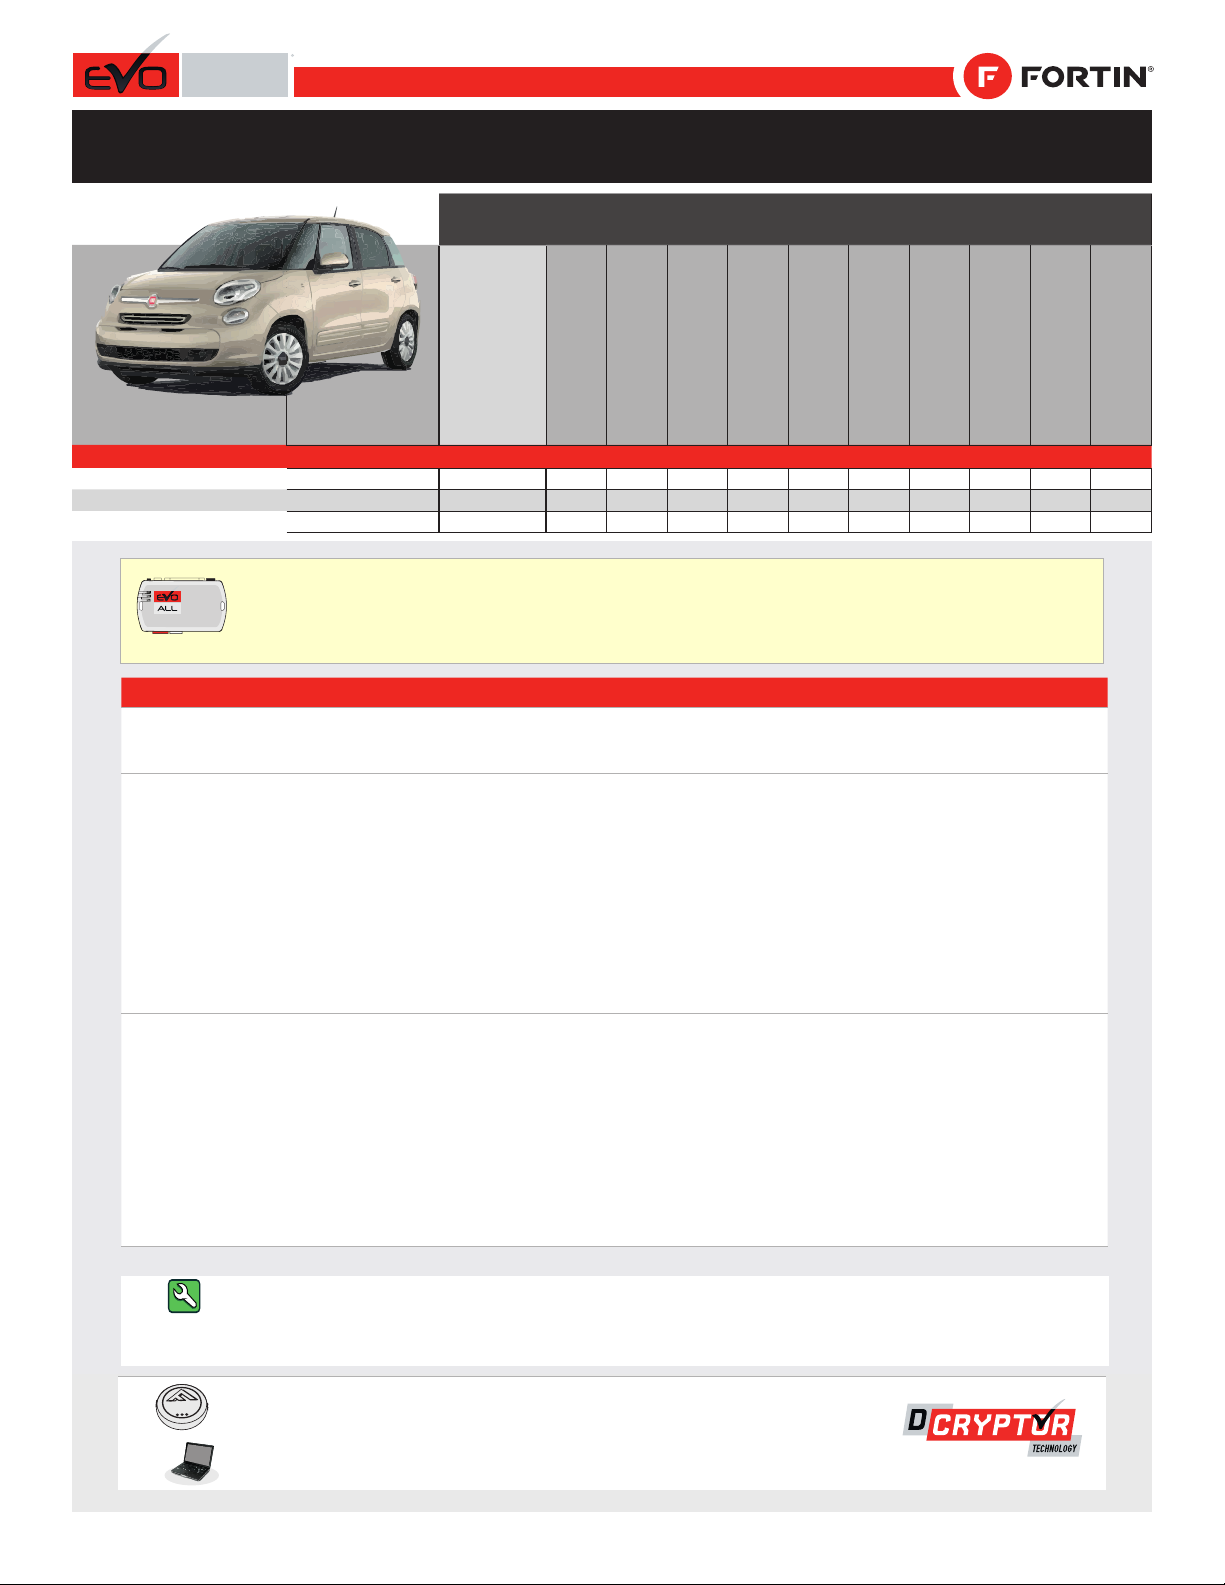Click the dark gray table header strip
Viewport: 1225px width, 1585px height.
[x=795, y=219]
